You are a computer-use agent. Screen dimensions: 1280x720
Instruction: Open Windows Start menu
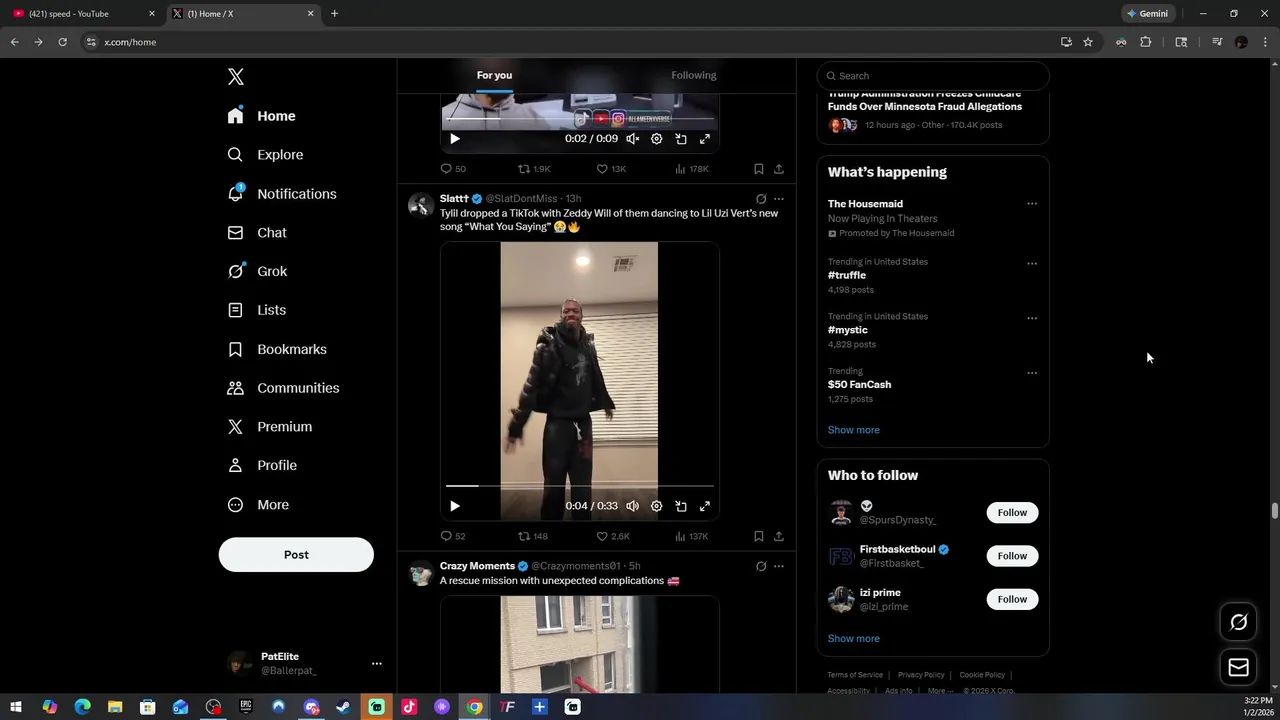pos(16,707)
